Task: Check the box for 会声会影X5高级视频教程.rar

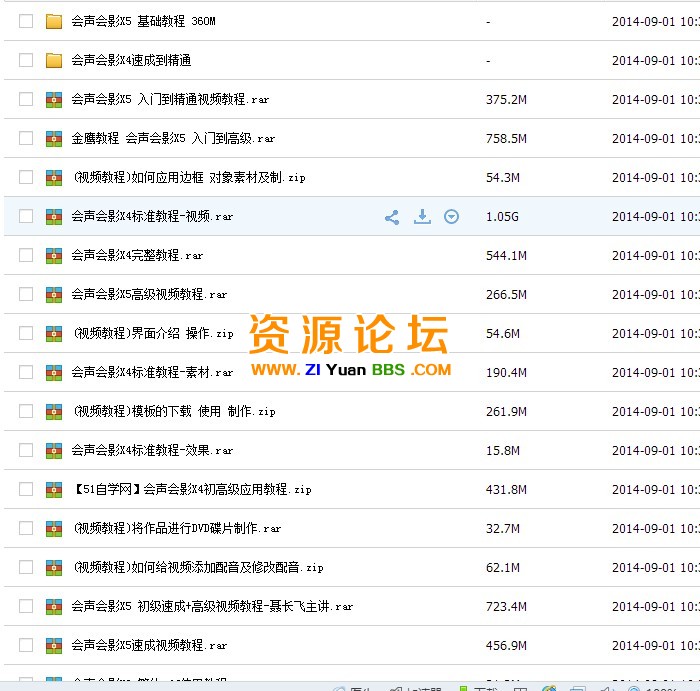Action: 26,294
